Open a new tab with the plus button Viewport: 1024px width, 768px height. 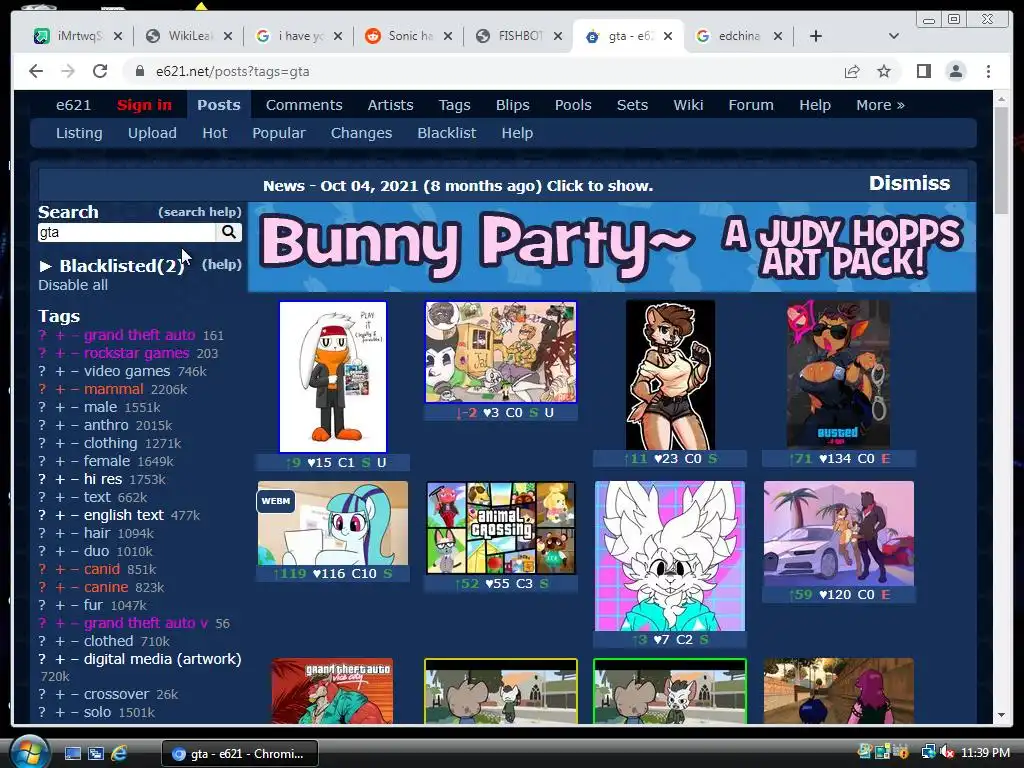click(x=816, y=36)
